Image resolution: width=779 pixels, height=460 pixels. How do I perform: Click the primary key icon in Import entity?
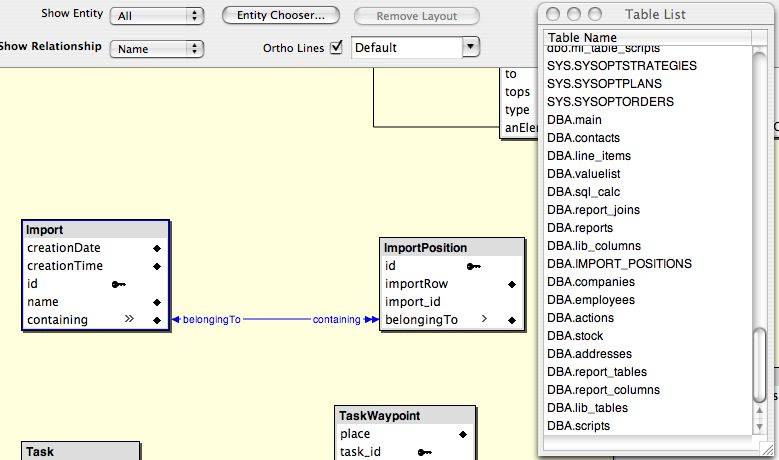coord(118,284)
